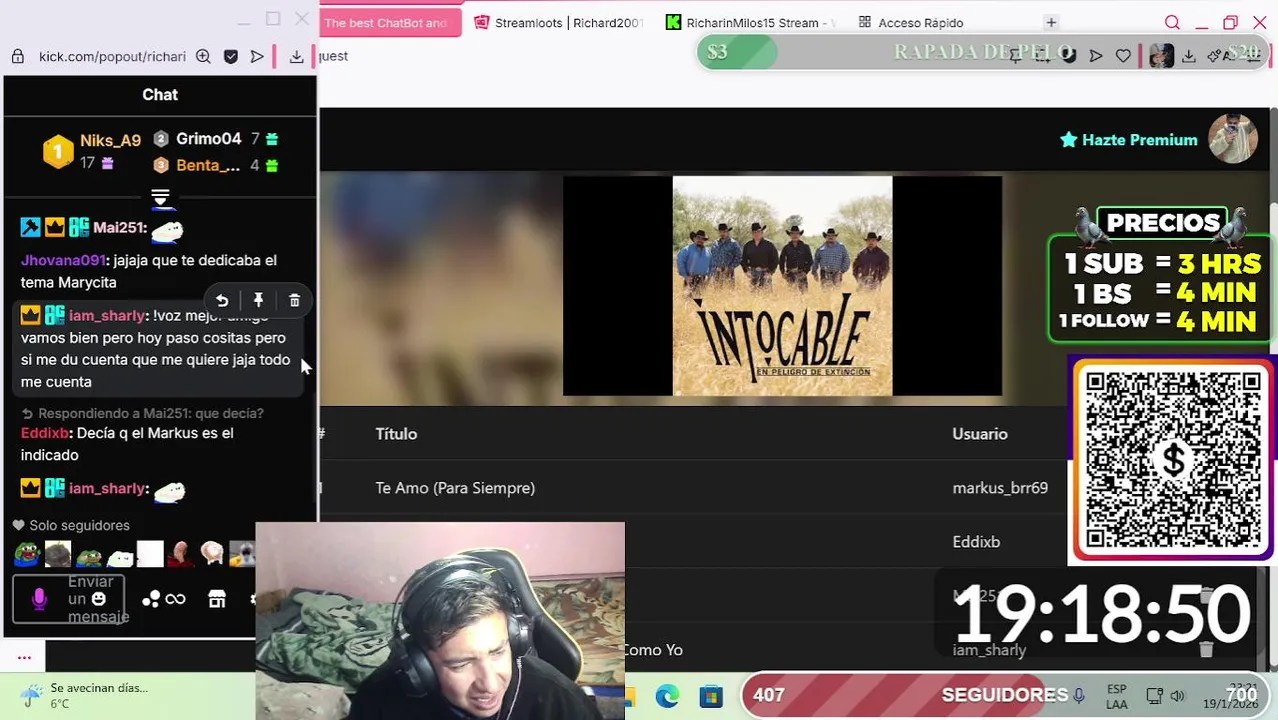The width and height of the screenshot is (1278, 720).
Task: Click the kick.com popout URL field
Action: (112, 56)
